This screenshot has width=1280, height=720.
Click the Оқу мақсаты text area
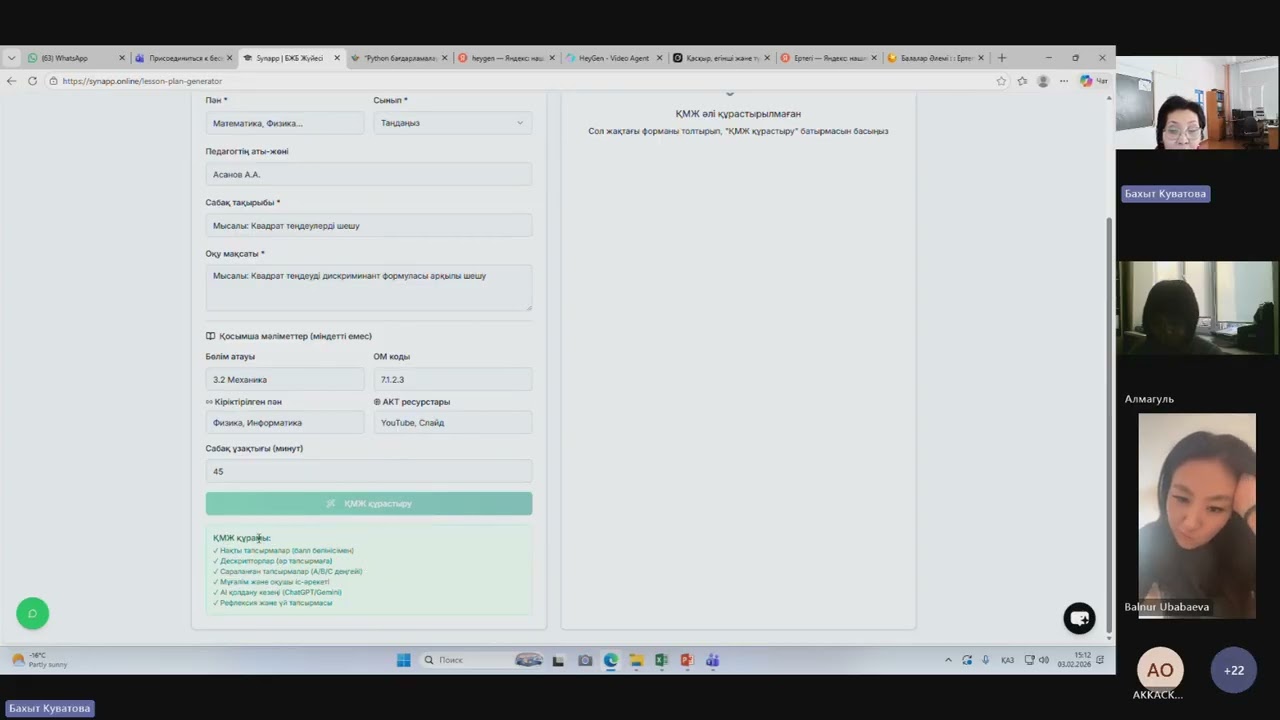pyautogui.click(x=369, y=288)
